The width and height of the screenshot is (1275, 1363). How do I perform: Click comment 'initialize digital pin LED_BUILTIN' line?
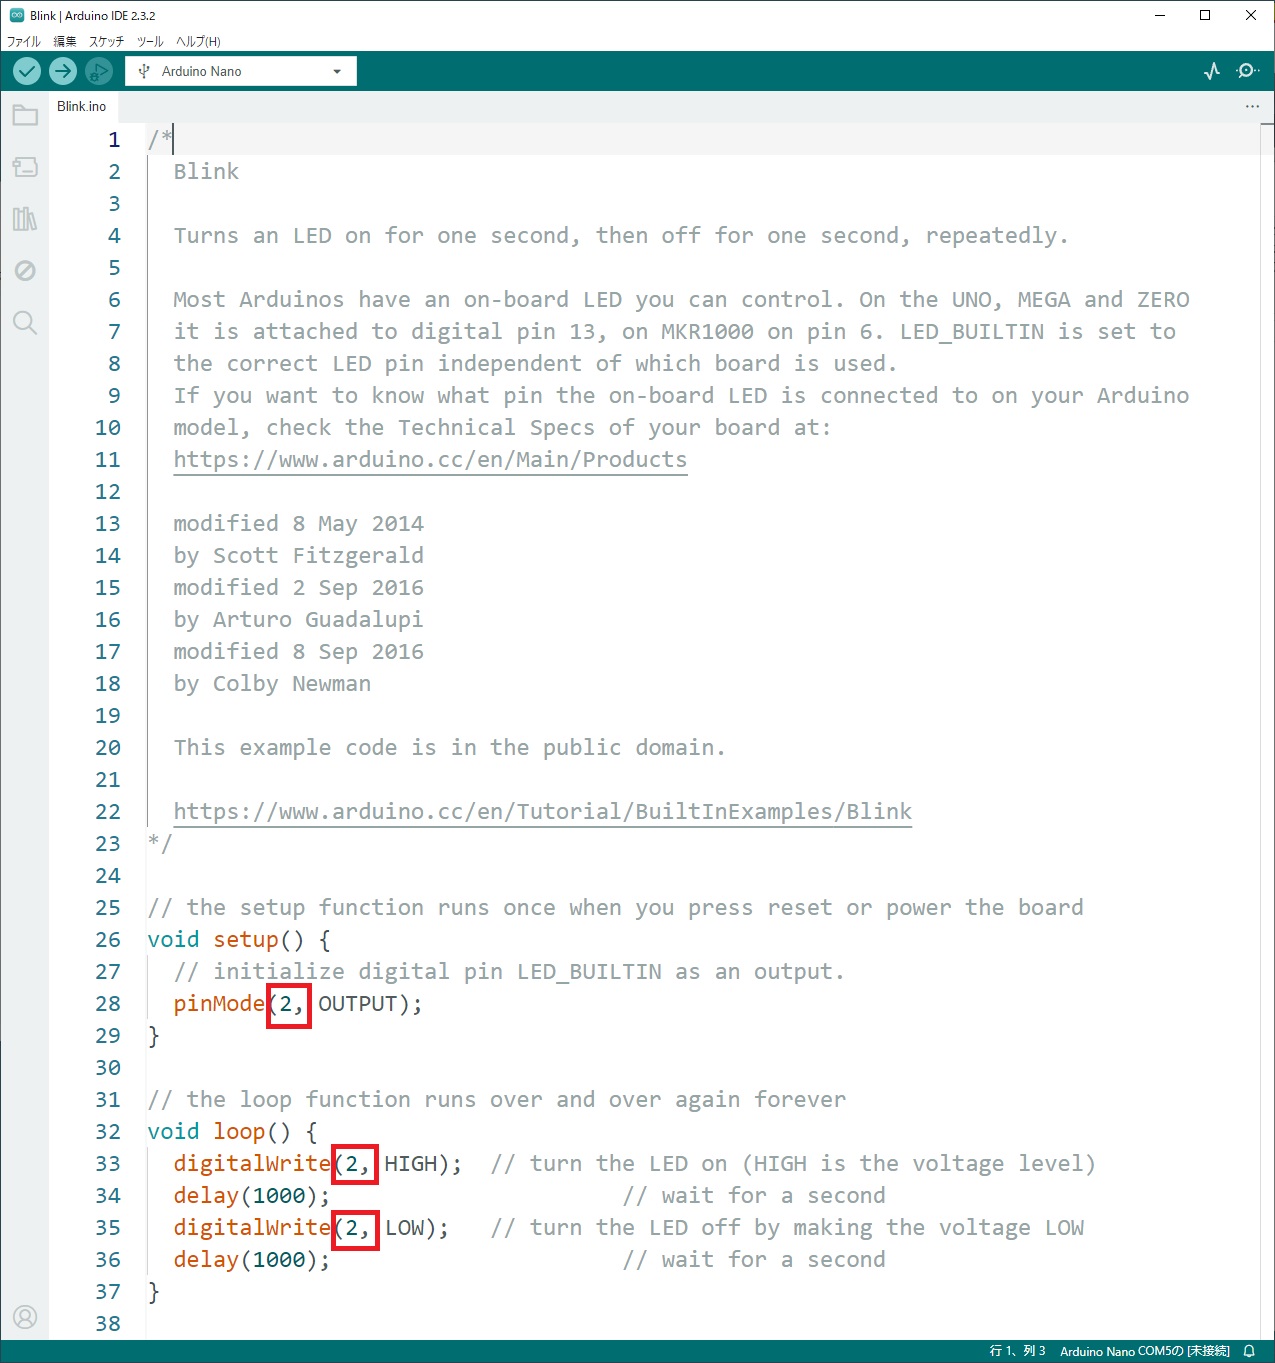pyautogui.click(x=509, y=972)
